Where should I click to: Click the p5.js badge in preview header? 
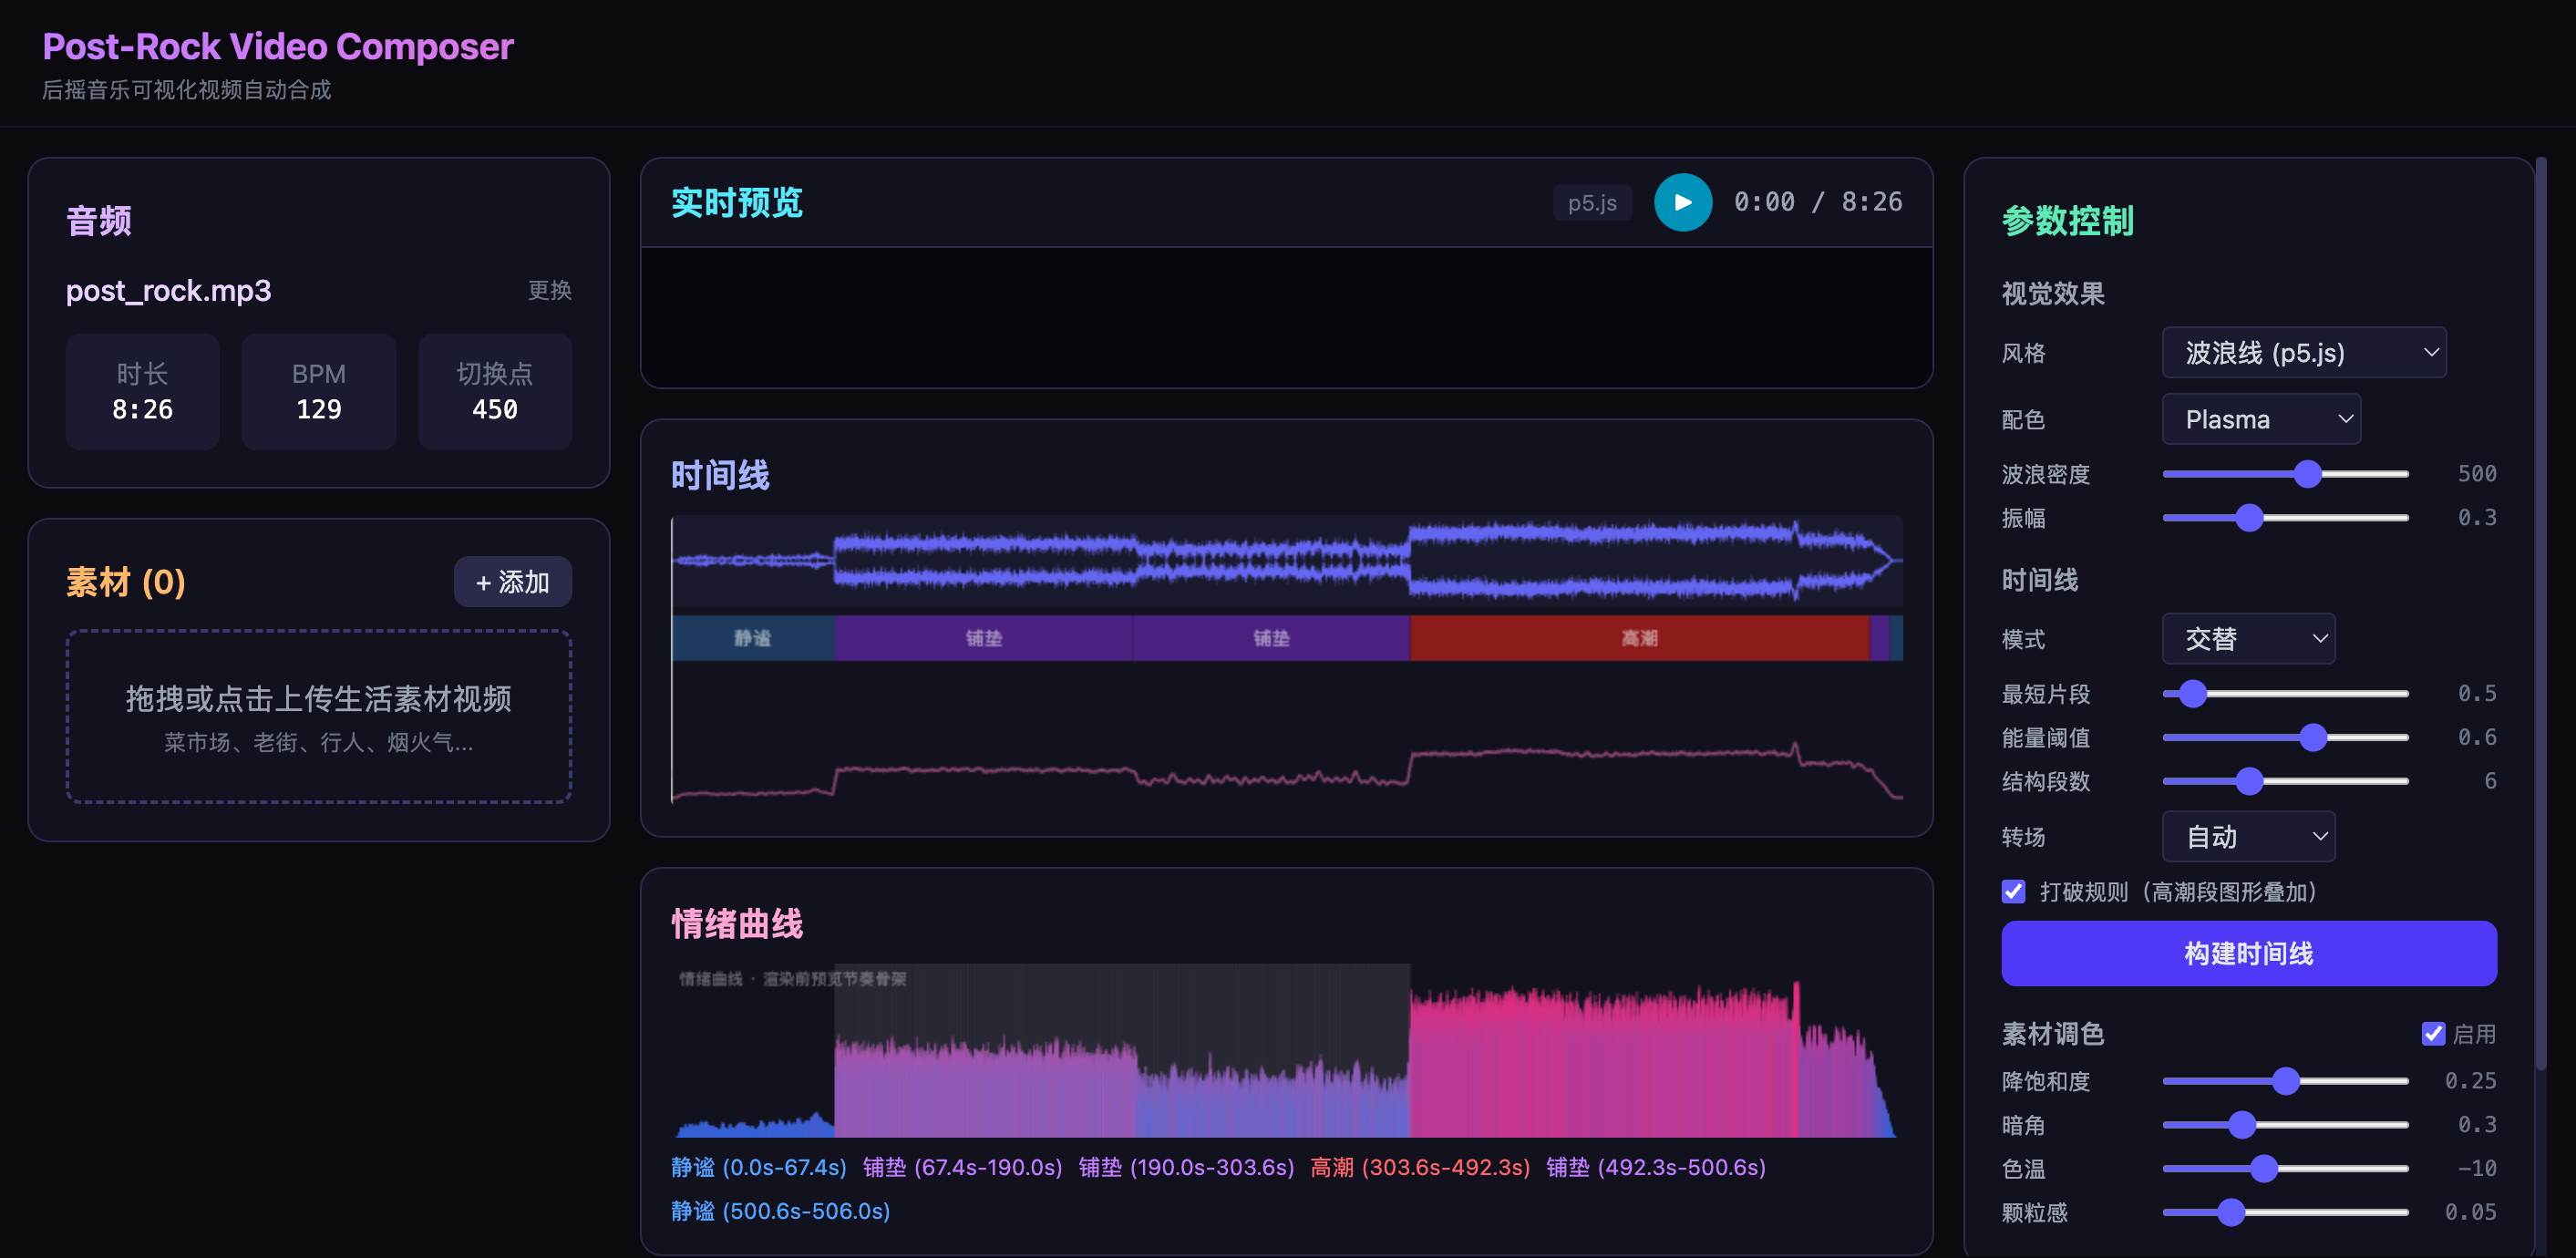coord(1591,202)
